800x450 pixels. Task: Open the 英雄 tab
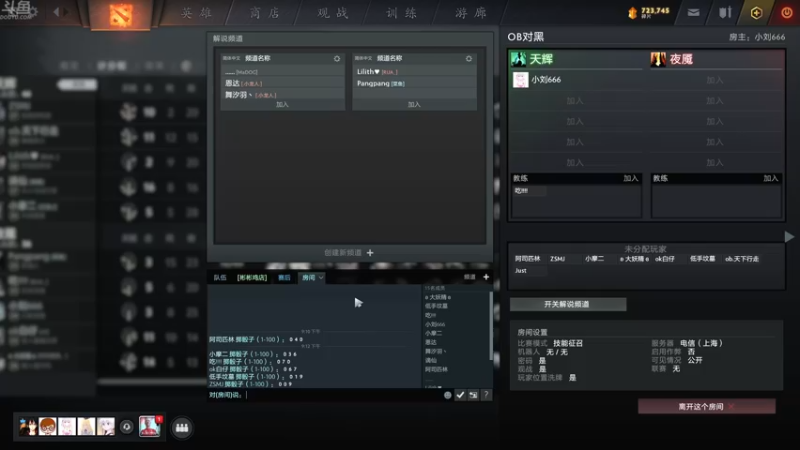[x=196, y=13]
